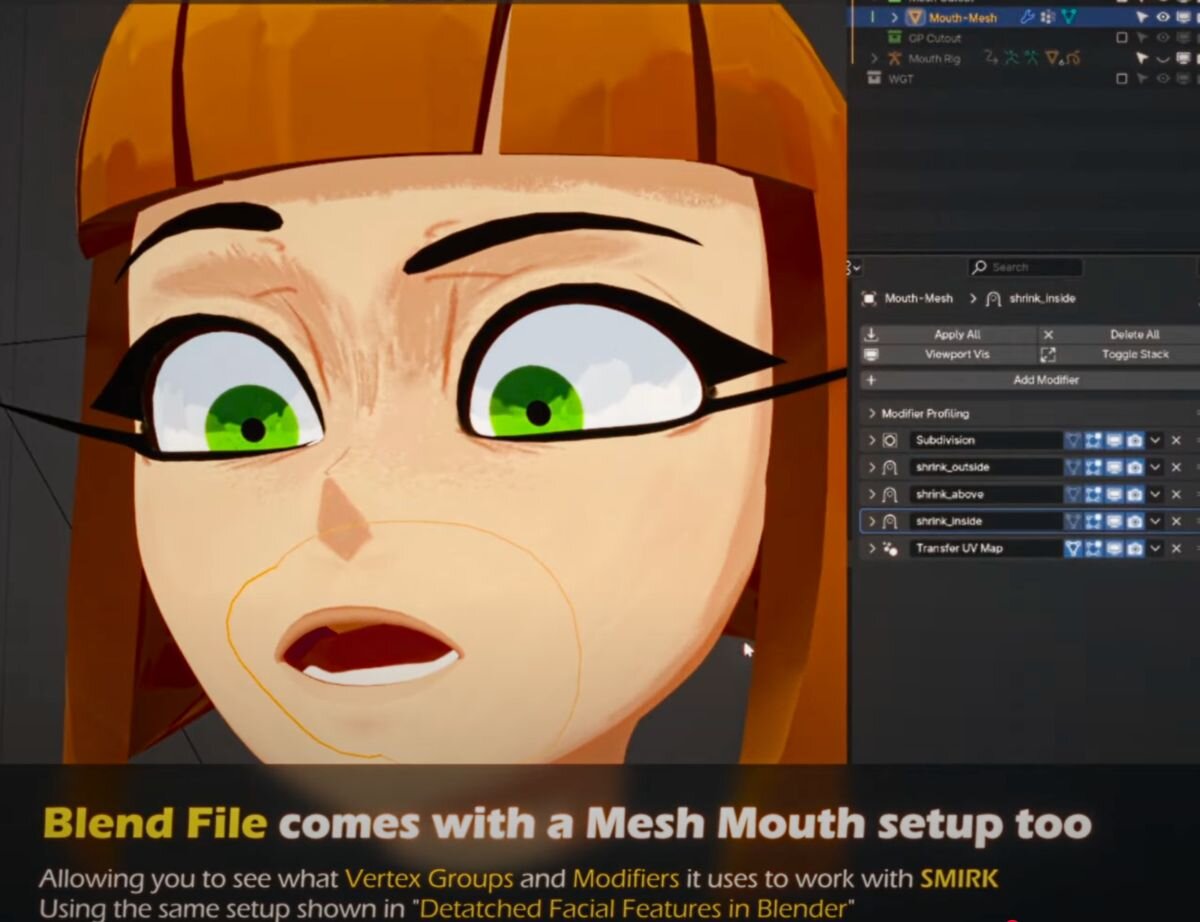Select the WGT row in the outliner

coord(1024,78)
